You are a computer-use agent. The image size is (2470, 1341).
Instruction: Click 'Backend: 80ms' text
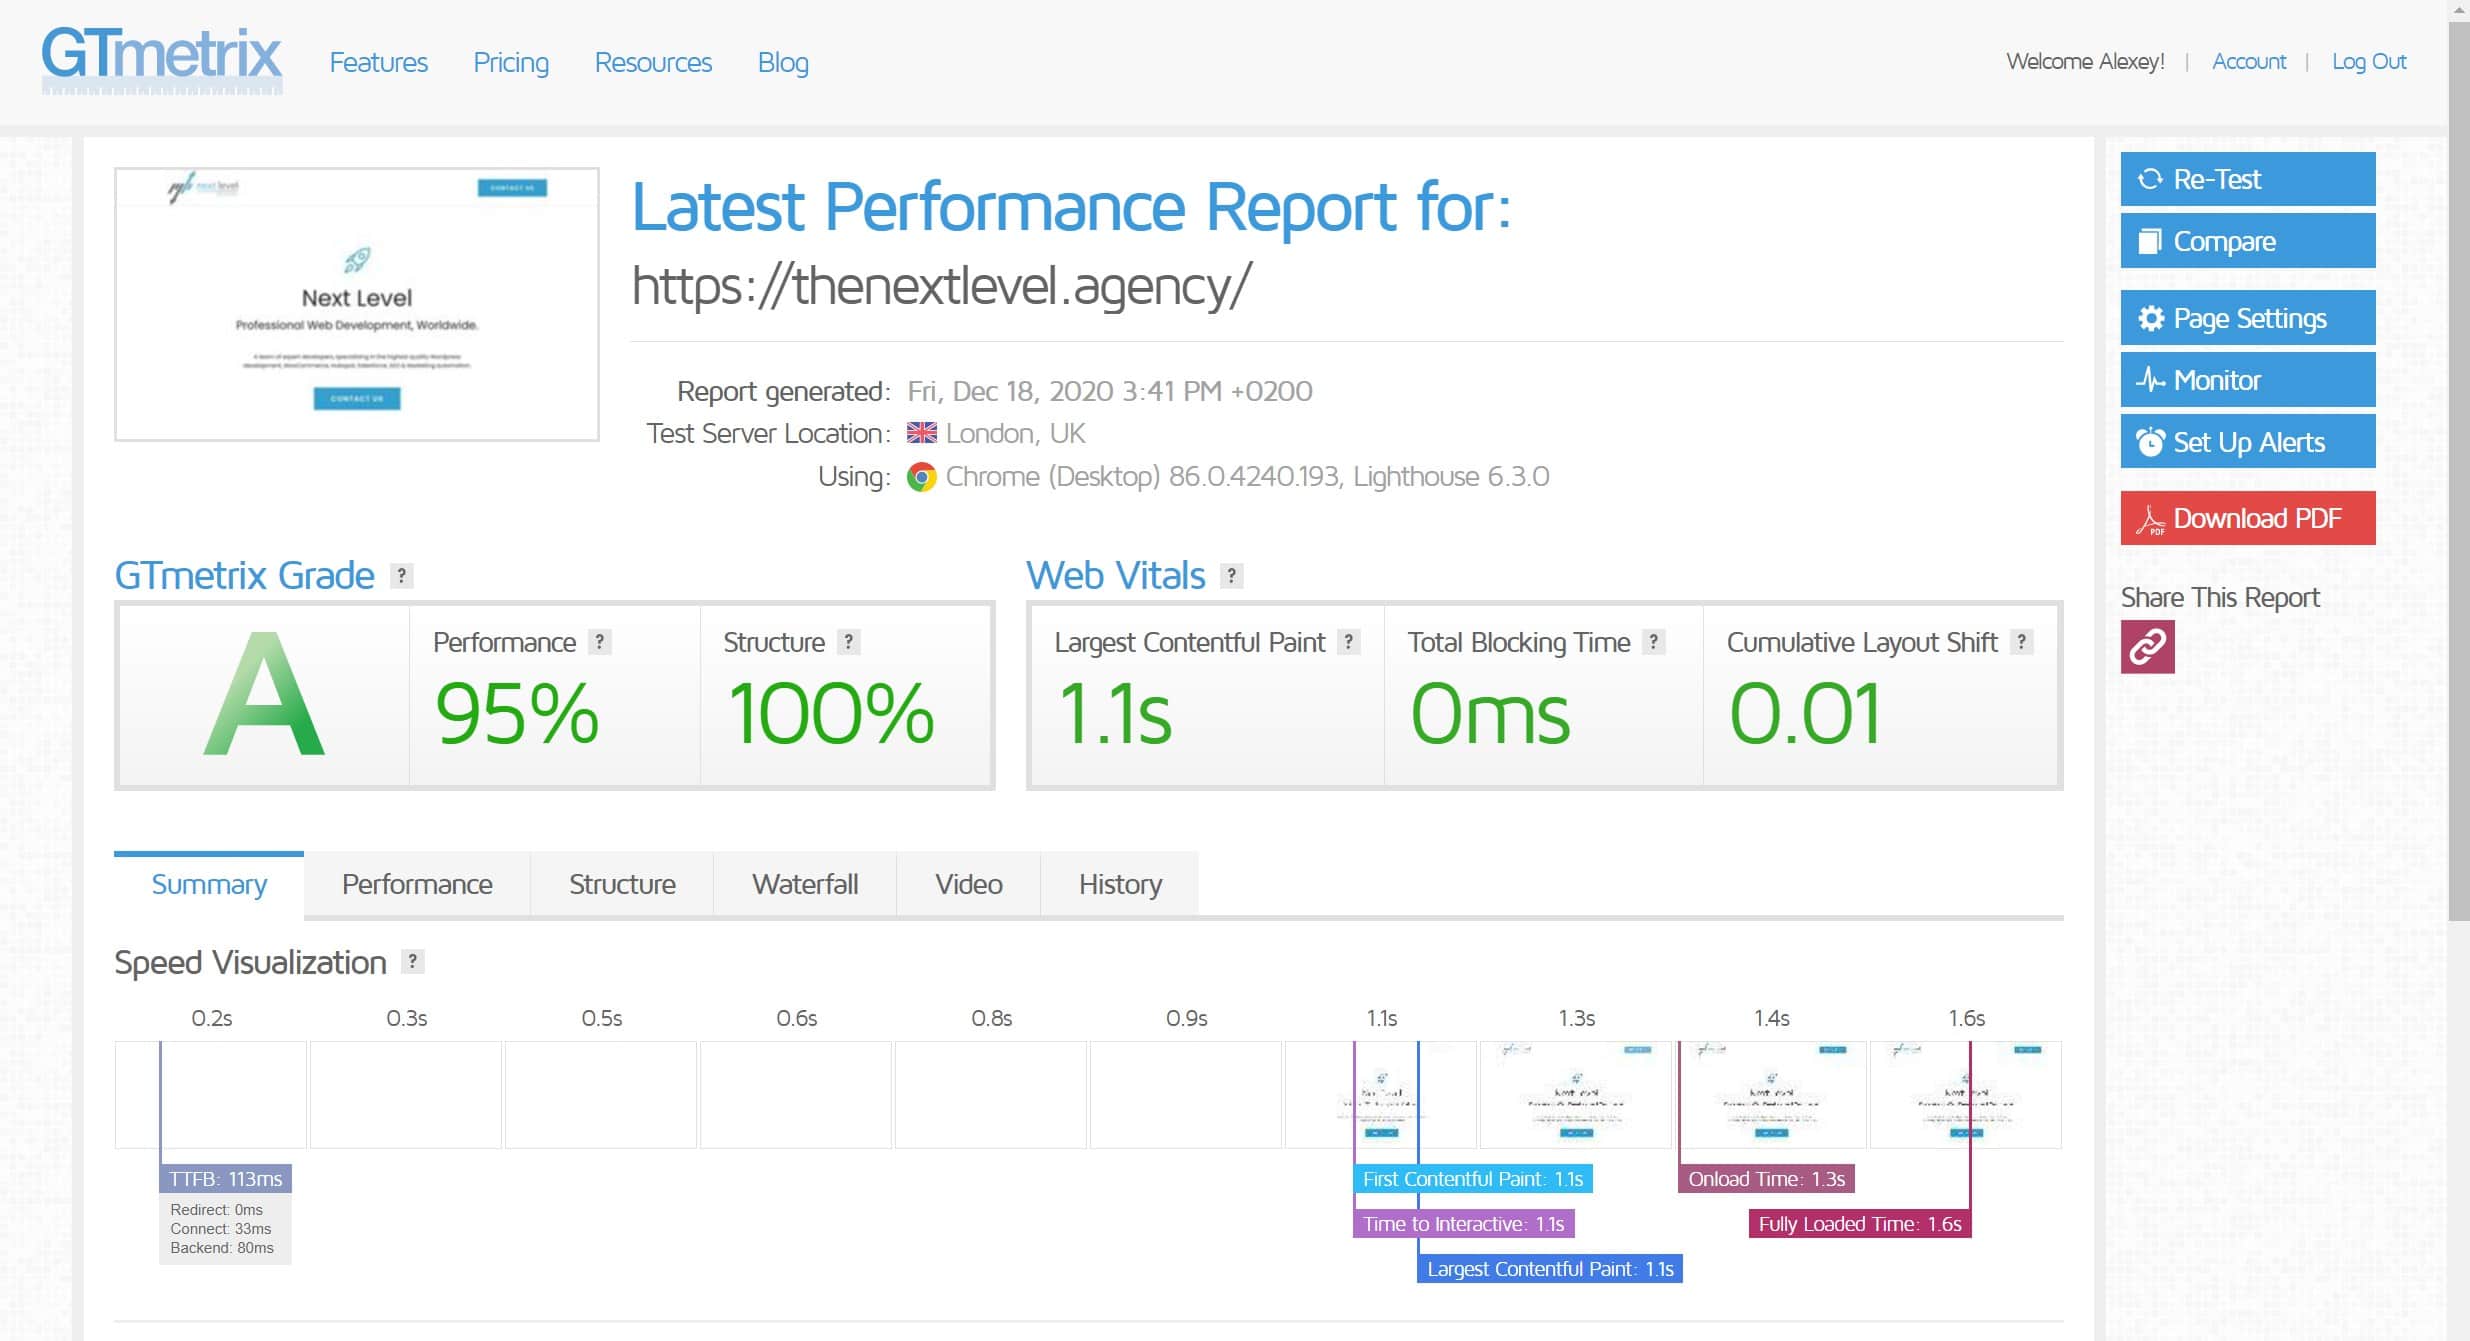[222, 1248]
